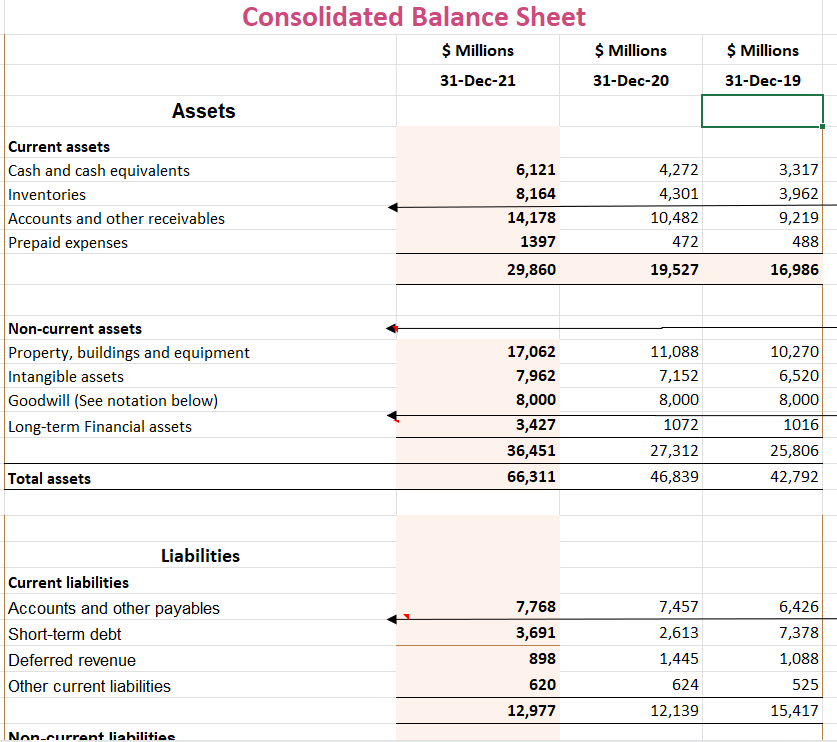Select non-current total 36,451
837x742 pixels.
pos(531,451)
